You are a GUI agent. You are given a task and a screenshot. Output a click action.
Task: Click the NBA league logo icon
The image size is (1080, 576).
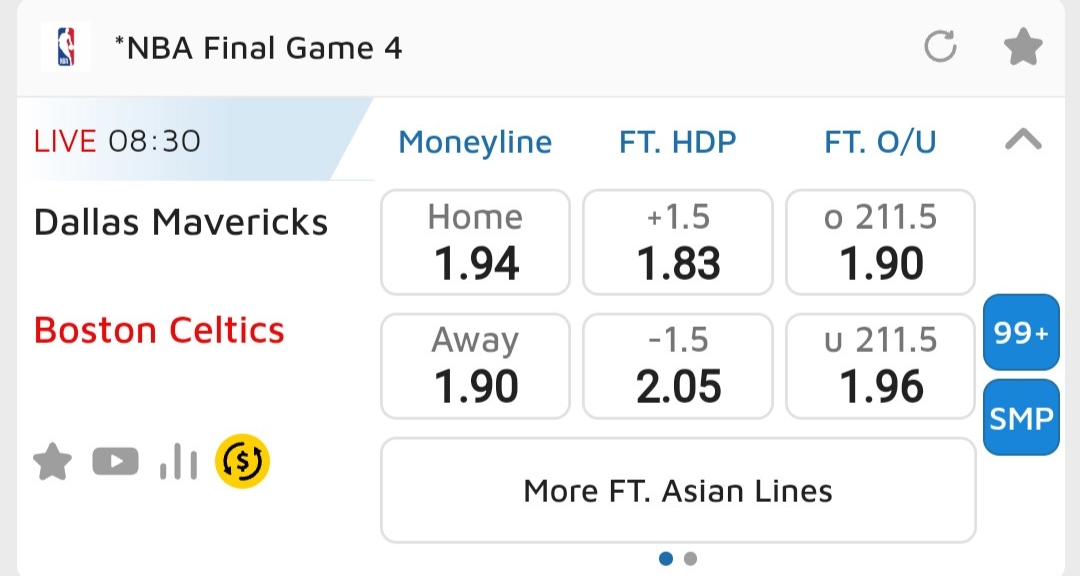tap(65, 47)
